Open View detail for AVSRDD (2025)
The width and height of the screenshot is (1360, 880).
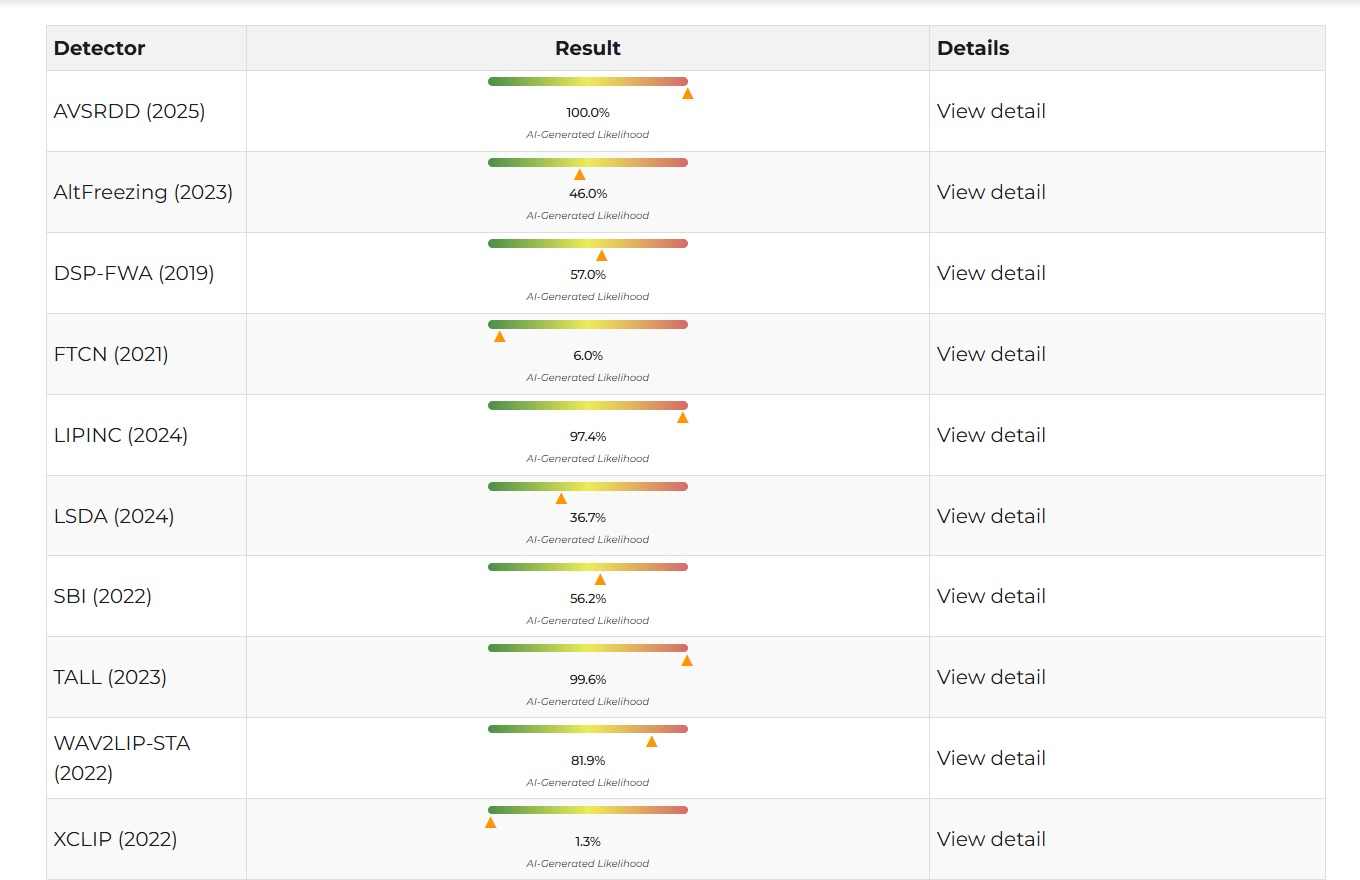coord(991,111)
